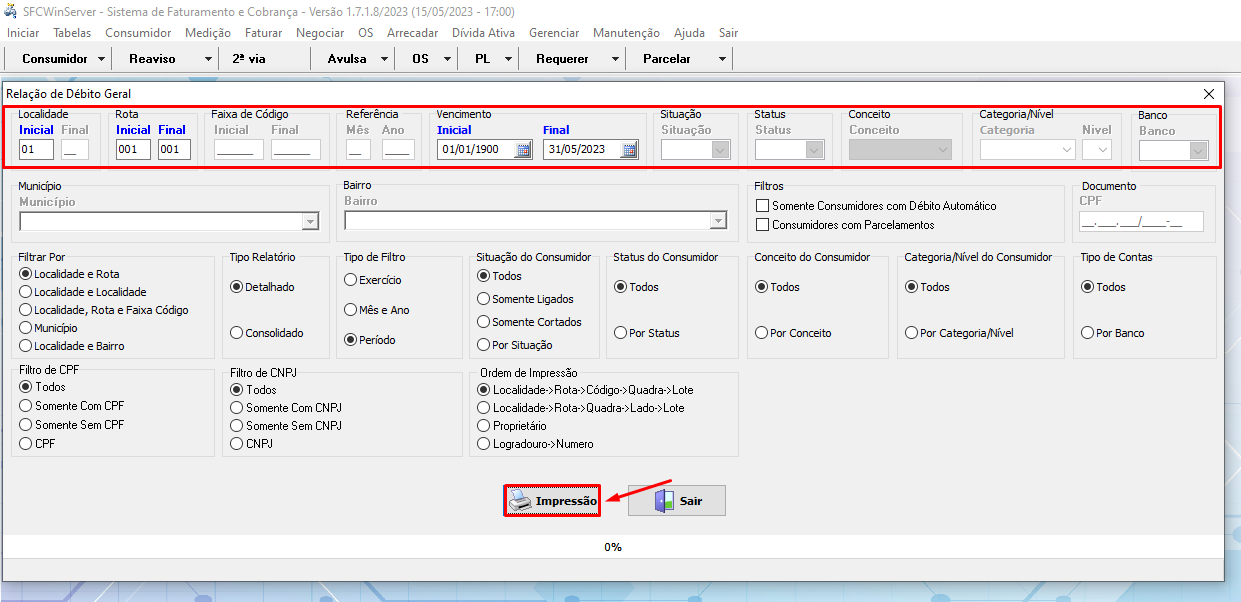
Task: Enable Somente Consumidores com Débito Automático
Action: pyautogui.click(x=763, y=206)
